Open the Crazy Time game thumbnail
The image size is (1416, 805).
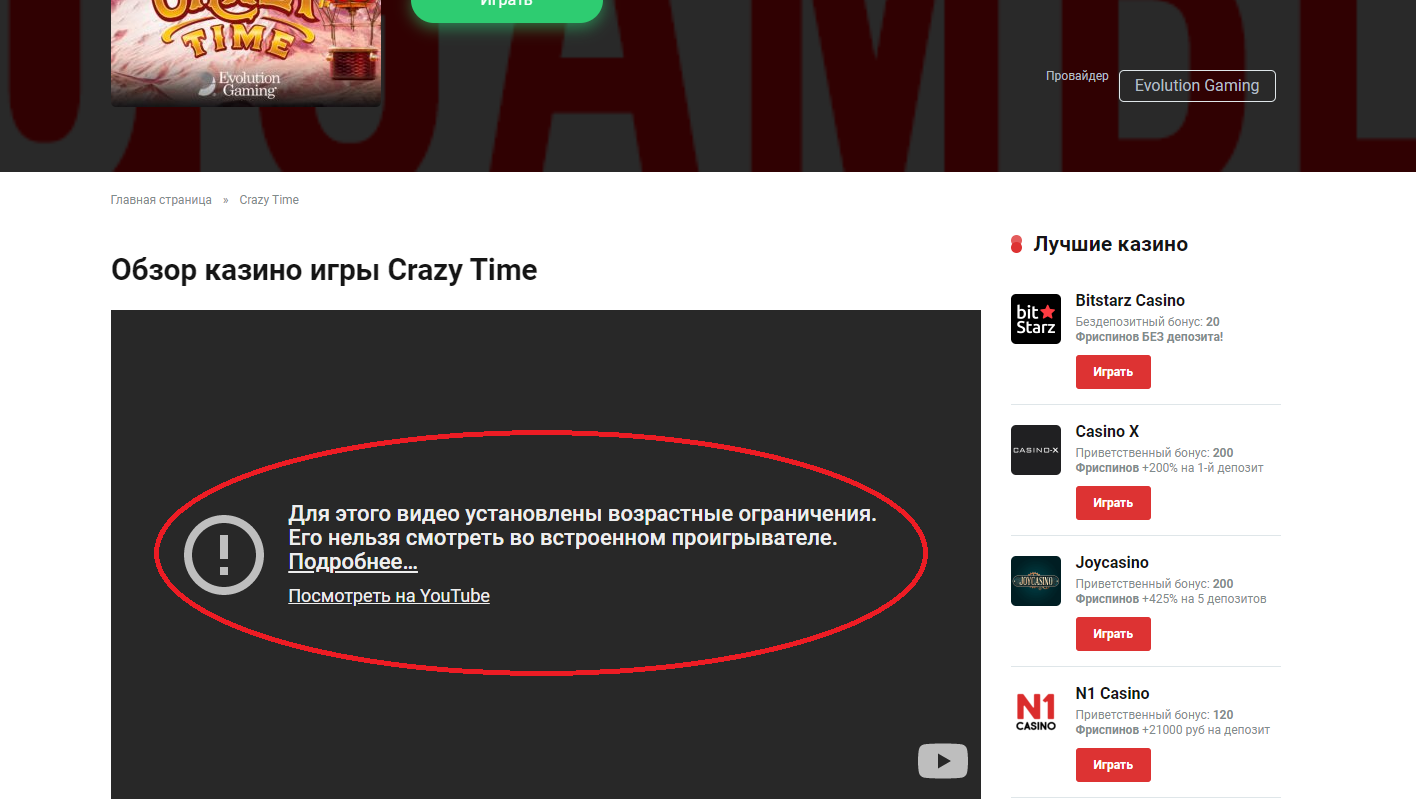[246, 53]
